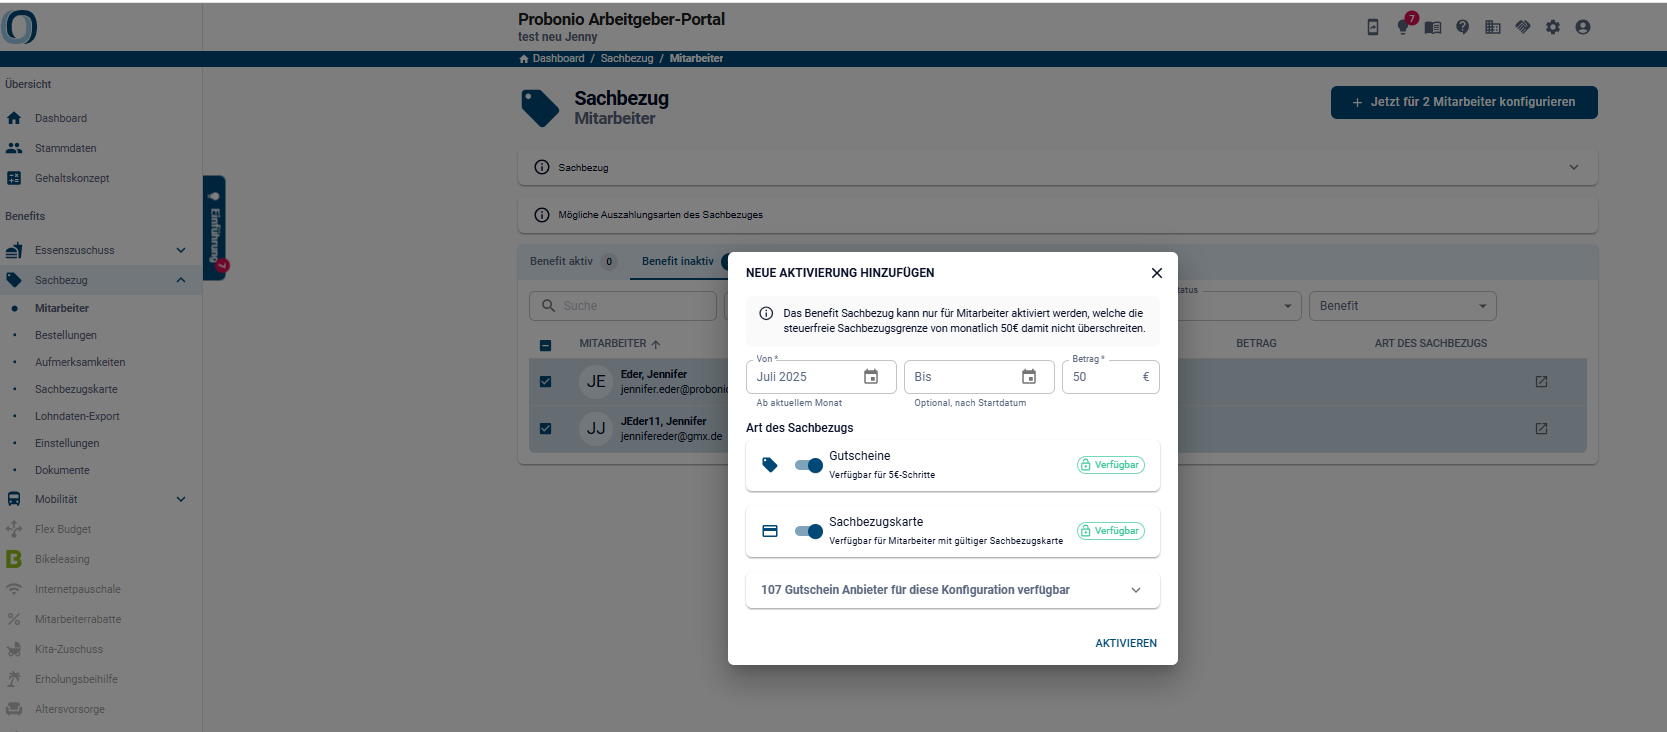Click the Mitarbeiterrabatte percent icon
1667x732 pixels.
click(14, 619)
